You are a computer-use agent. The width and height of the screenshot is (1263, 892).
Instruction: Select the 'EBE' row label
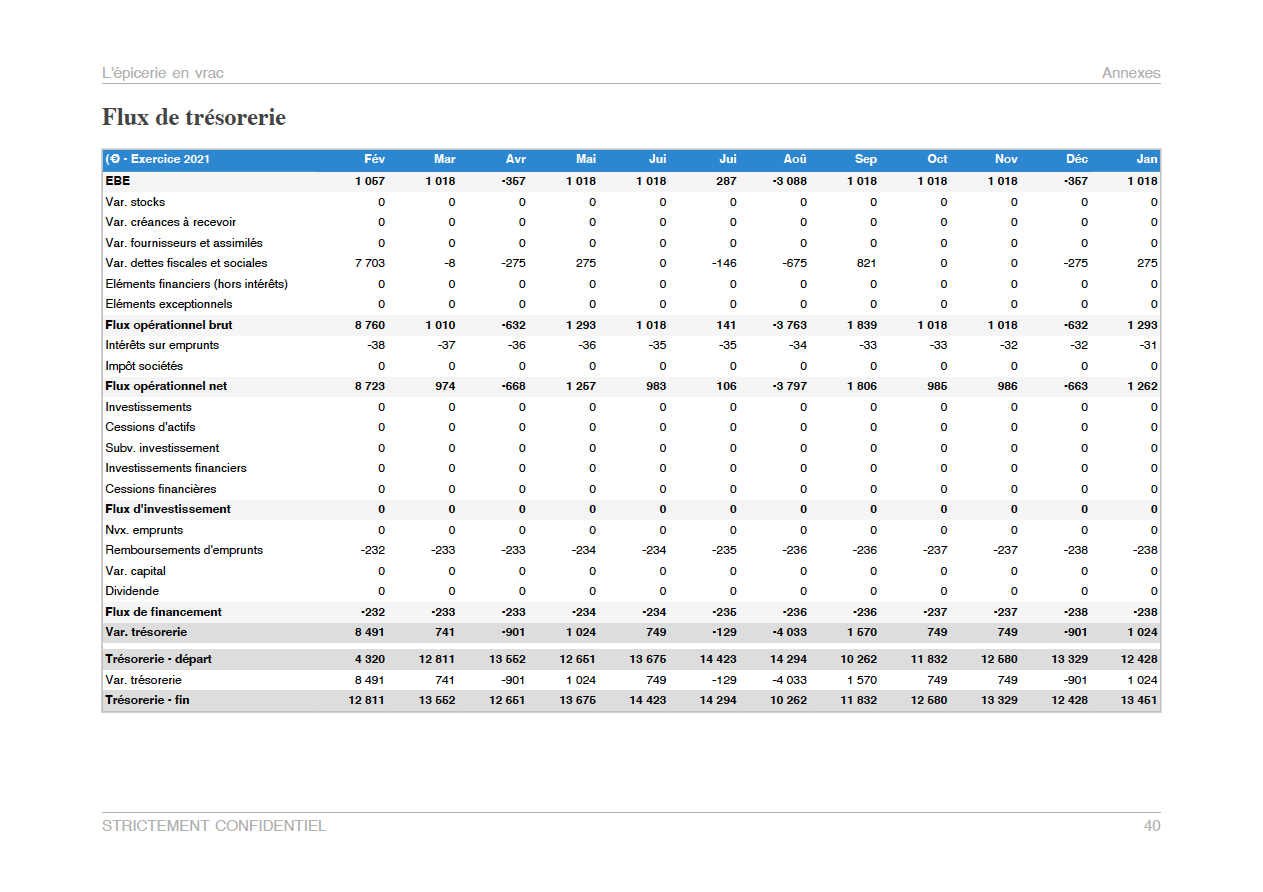117,181
